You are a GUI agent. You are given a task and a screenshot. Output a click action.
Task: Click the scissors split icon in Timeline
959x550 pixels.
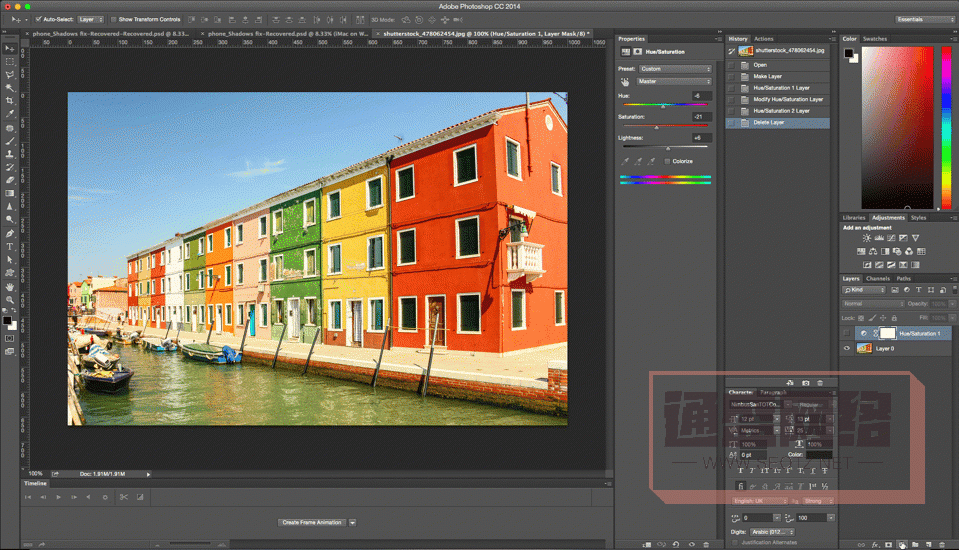(124, 496)
